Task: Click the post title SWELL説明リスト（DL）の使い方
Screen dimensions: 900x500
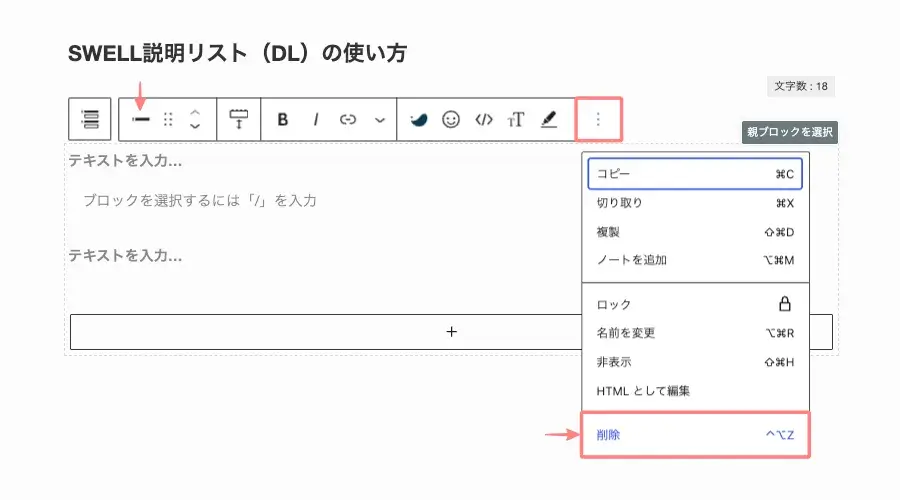Action: click(x=237, y=53)
